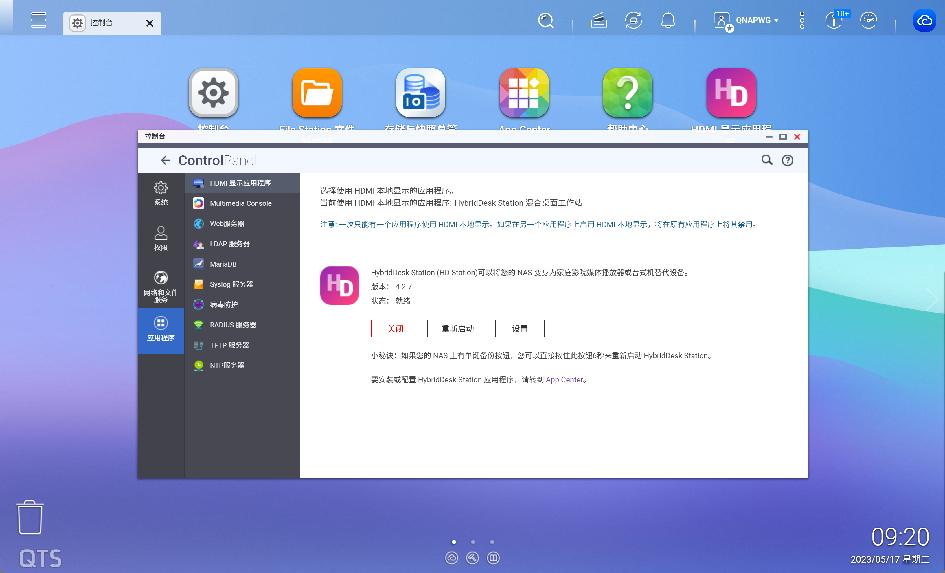Open Web server sidebar item
The image size is (945, 573).
(x=242, y=224)
